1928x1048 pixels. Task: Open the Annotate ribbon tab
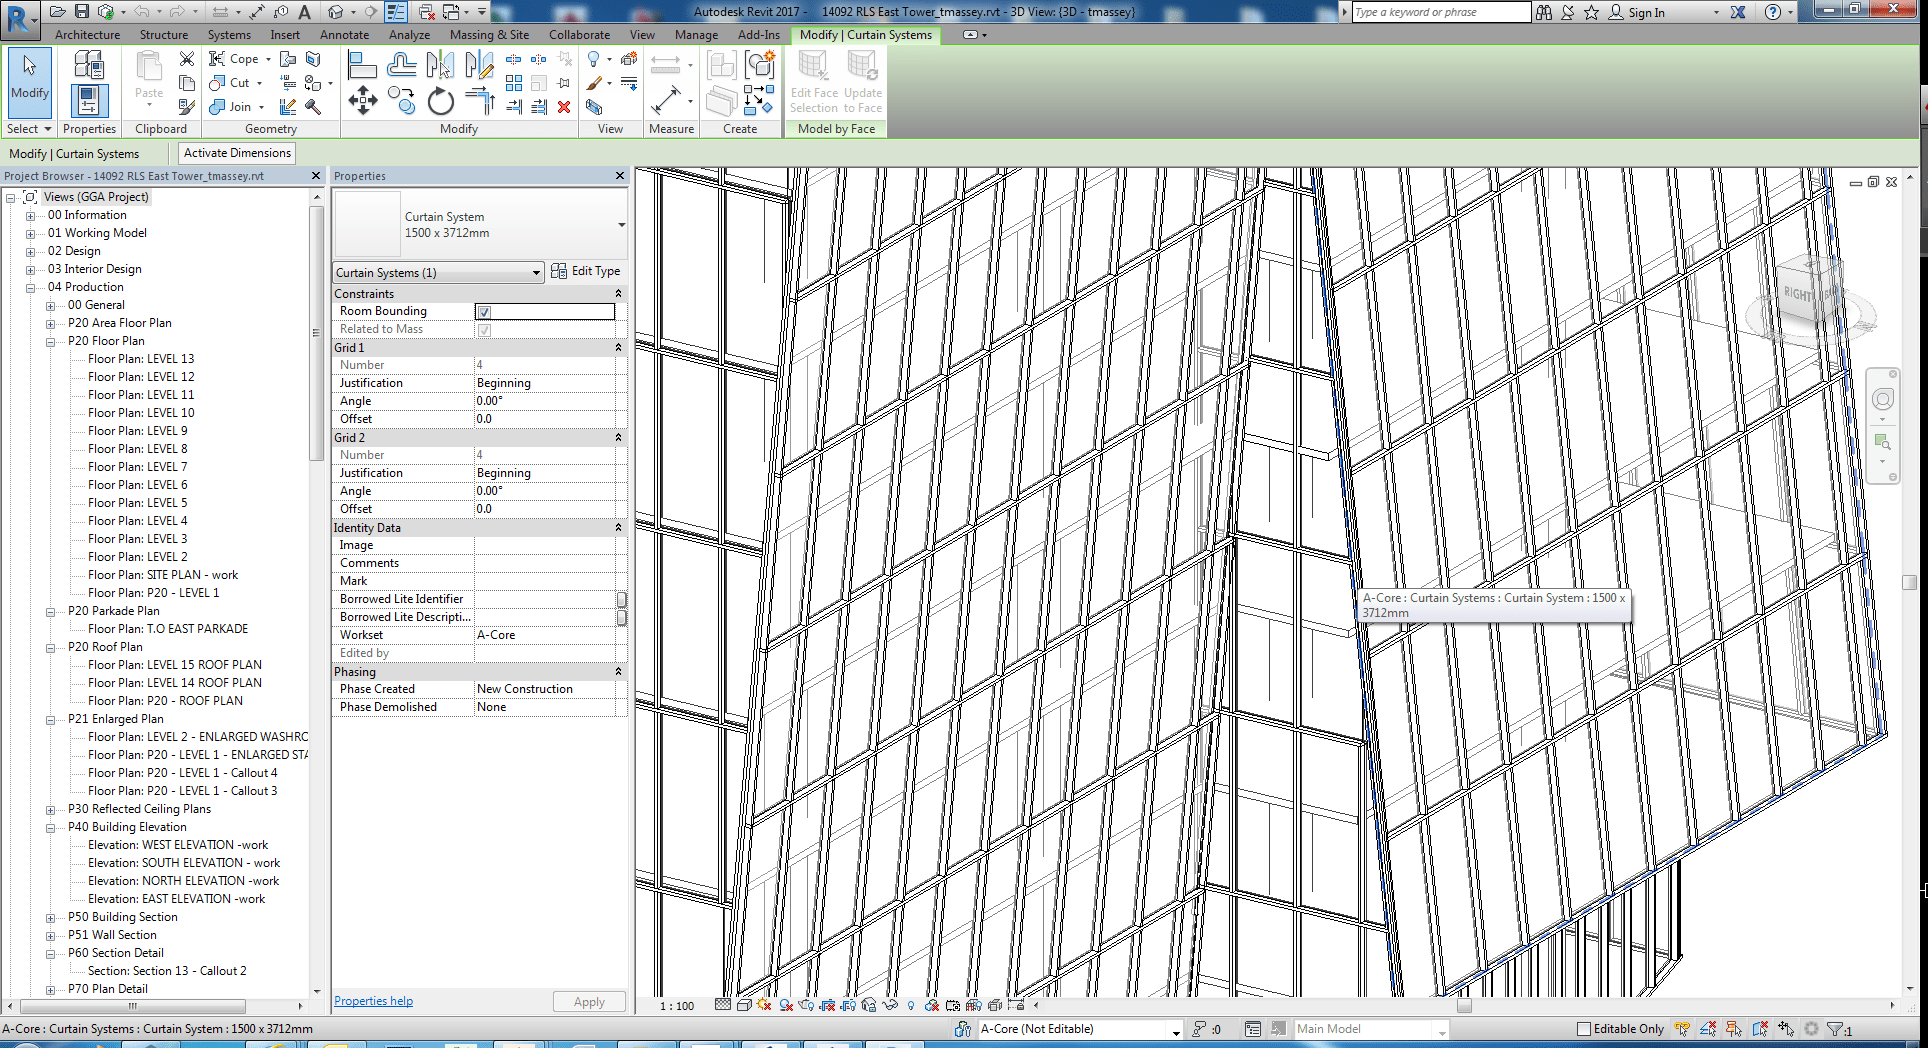pos(344,34)
